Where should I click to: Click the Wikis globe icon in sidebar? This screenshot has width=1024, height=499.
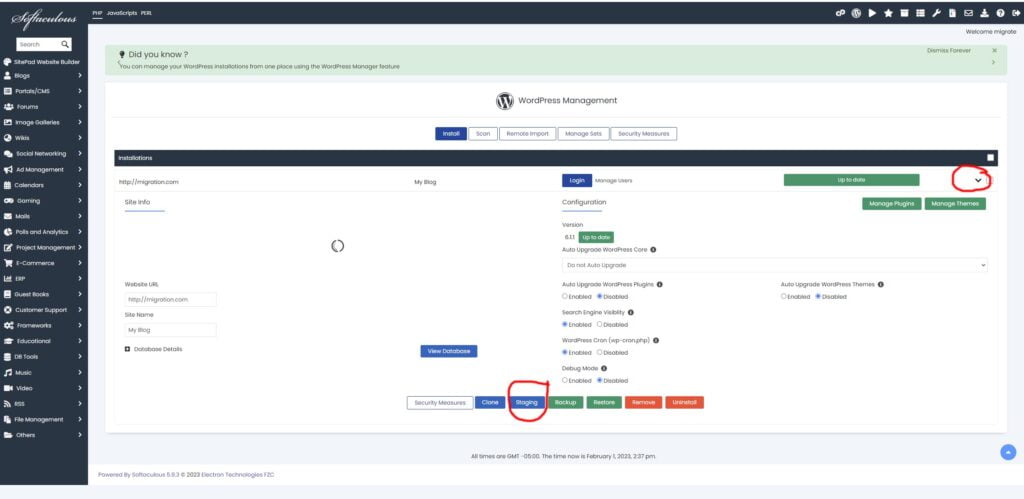7,138
